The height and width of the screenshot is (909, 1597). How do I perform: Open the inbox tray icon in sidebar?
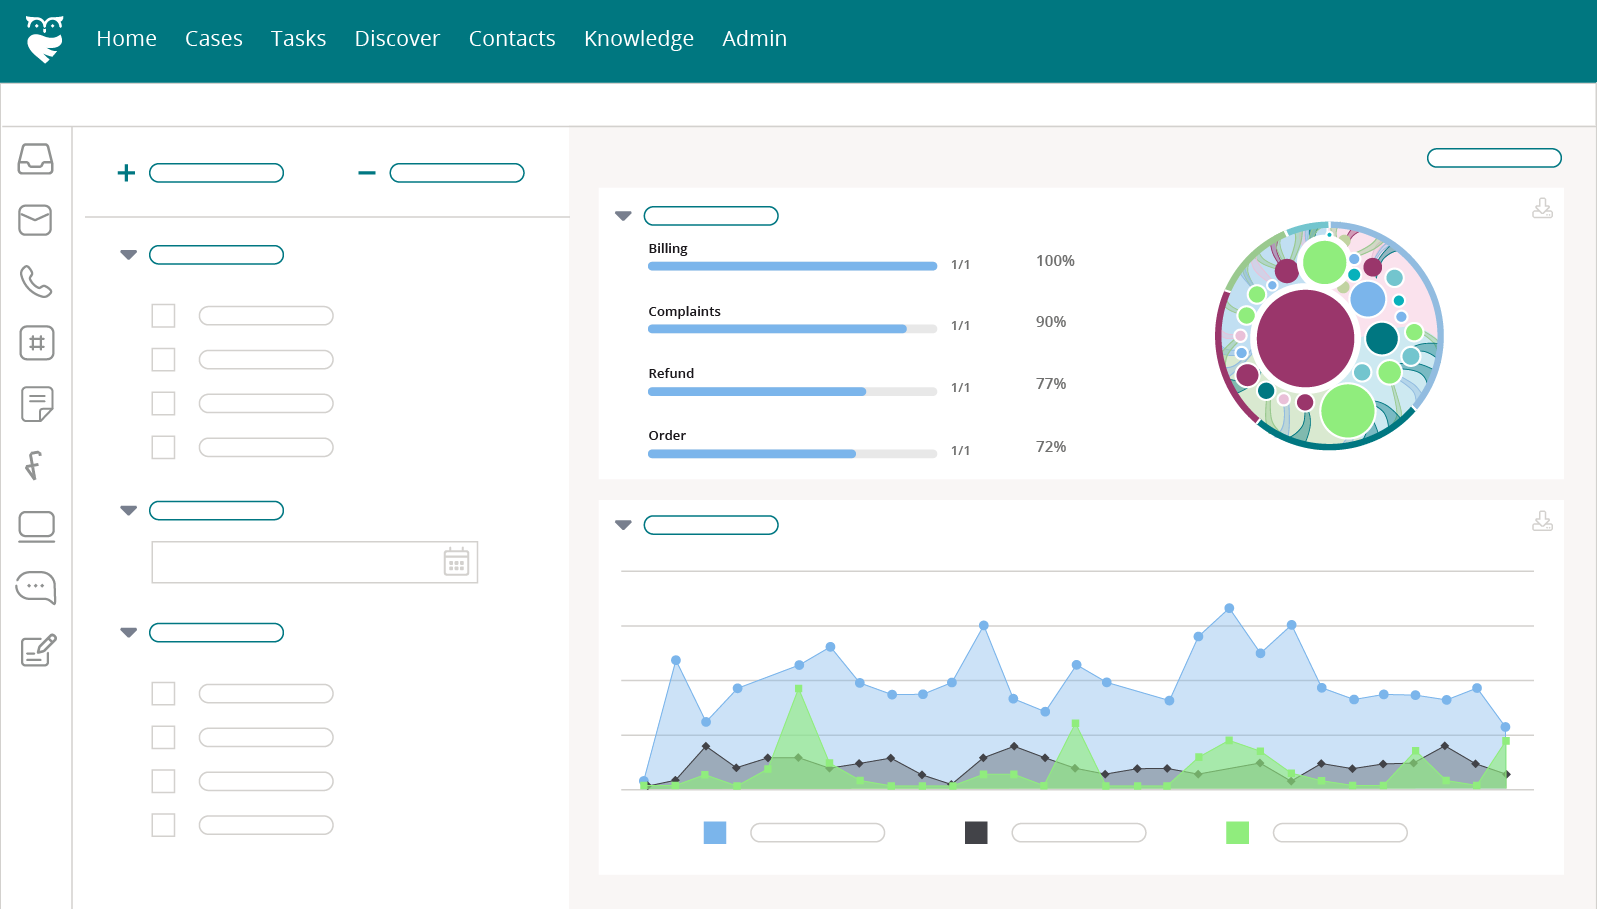tap(36, 159)
